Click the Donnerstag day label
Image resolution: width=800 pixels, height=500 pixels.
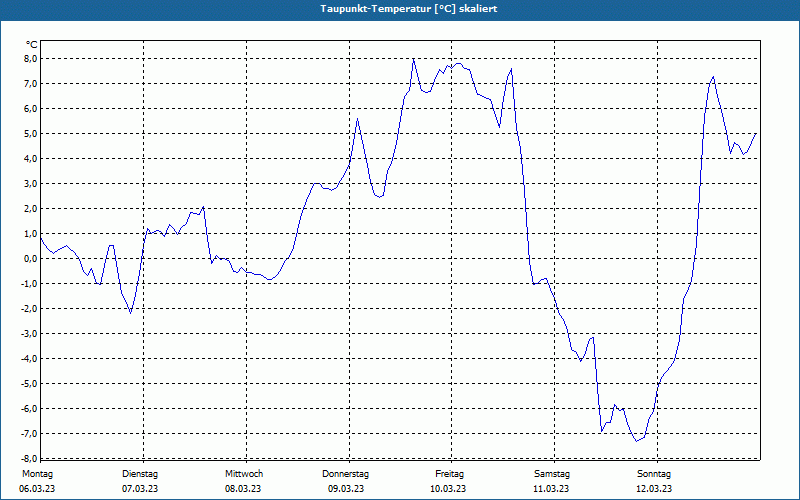click(x=345, y=474)
